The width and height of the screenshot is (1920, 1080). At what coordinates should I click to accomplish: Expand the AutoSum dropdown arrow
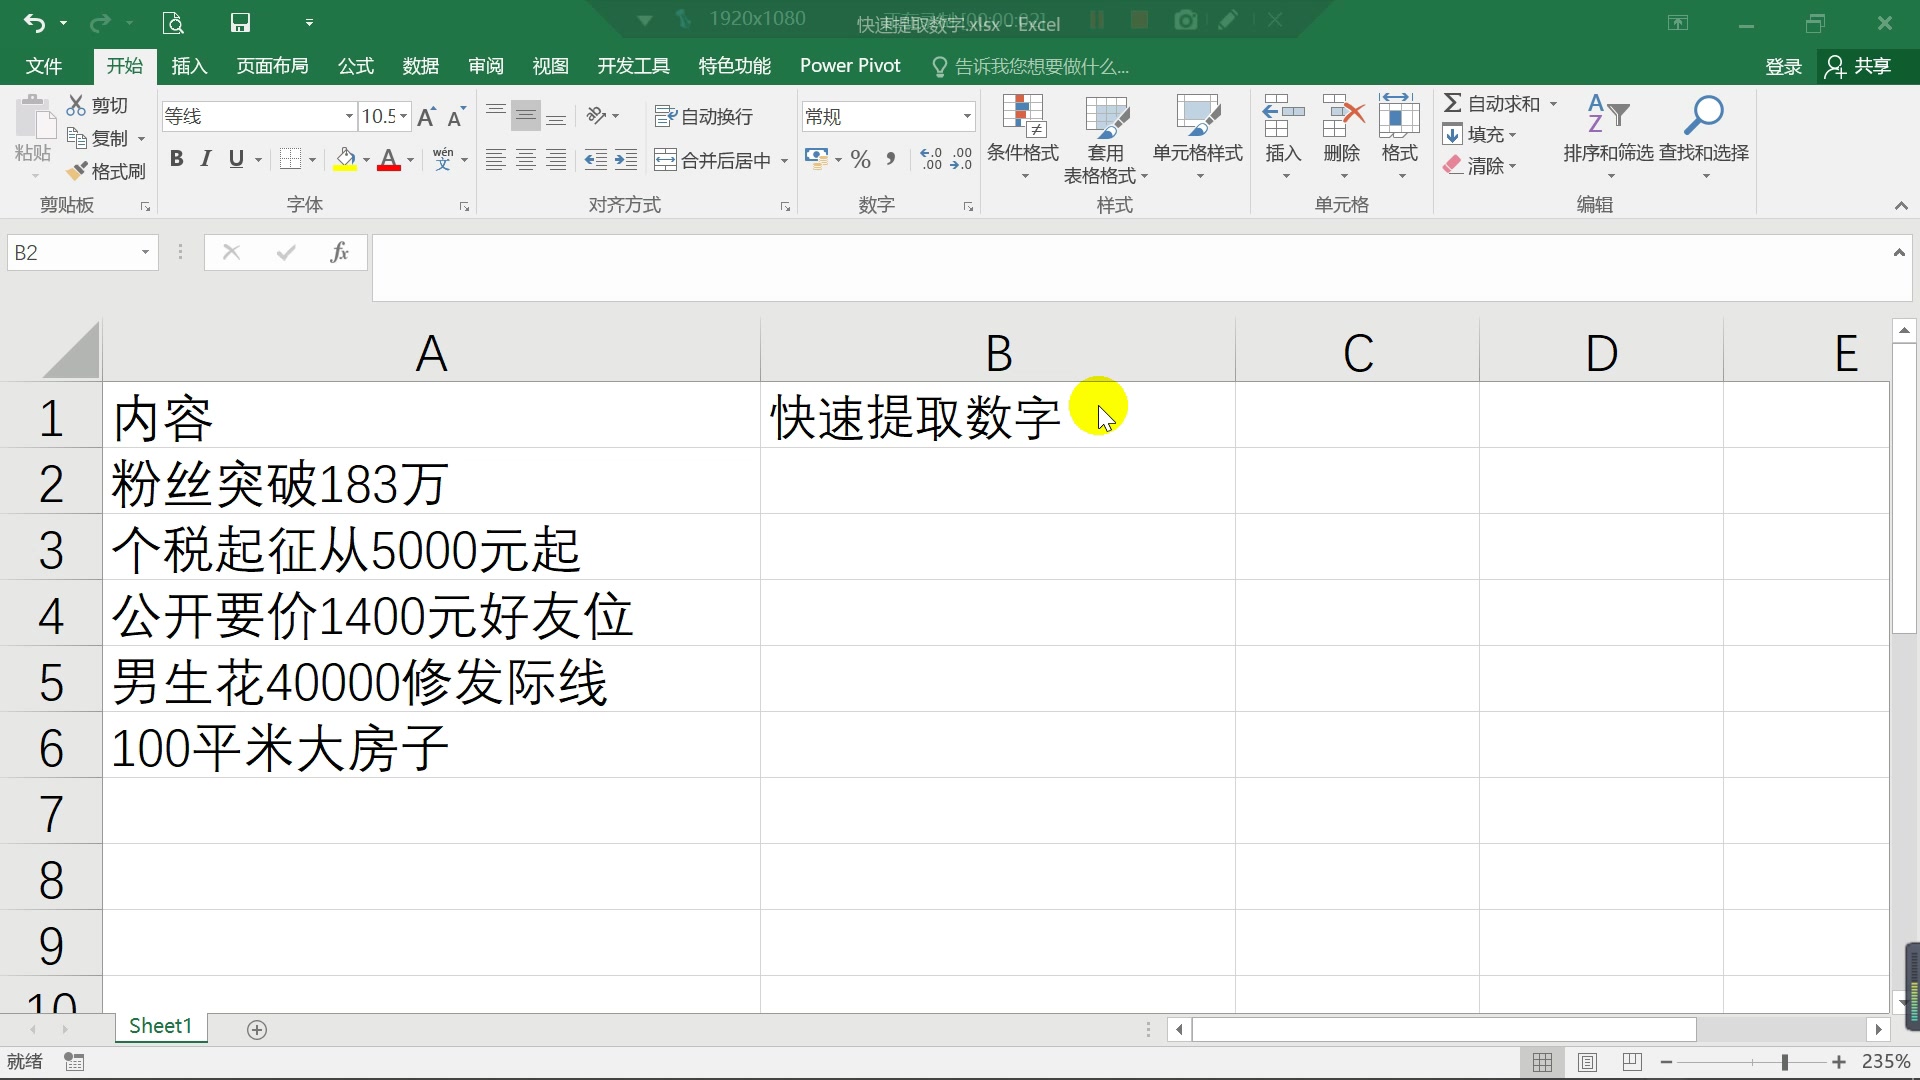(x=1553, y=104)
